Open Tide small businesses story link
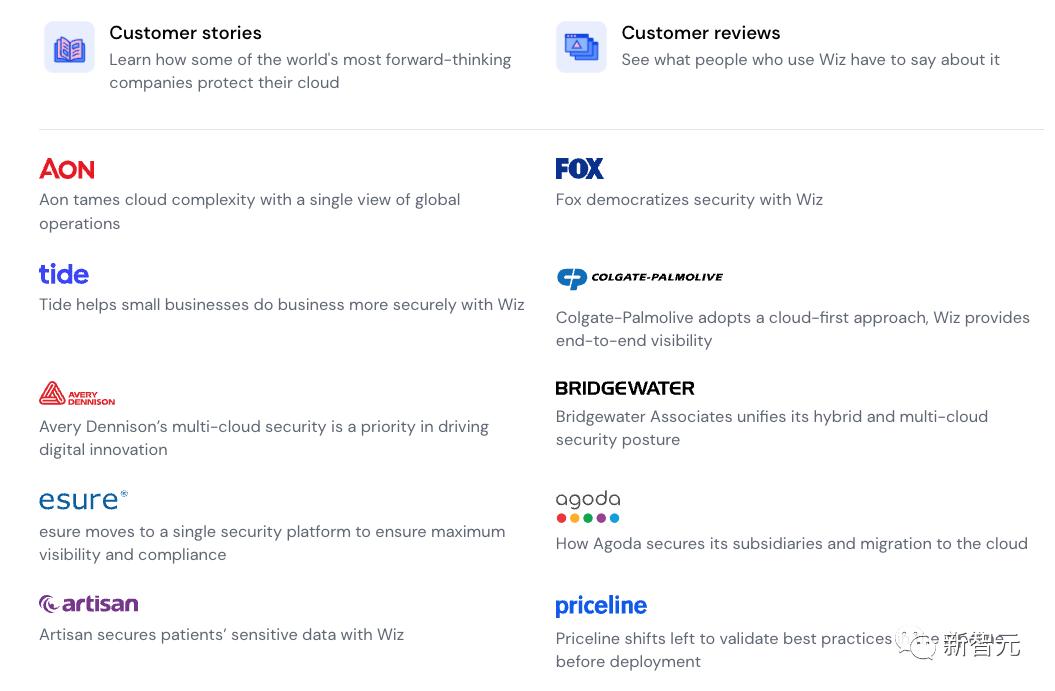 (281, 305)
